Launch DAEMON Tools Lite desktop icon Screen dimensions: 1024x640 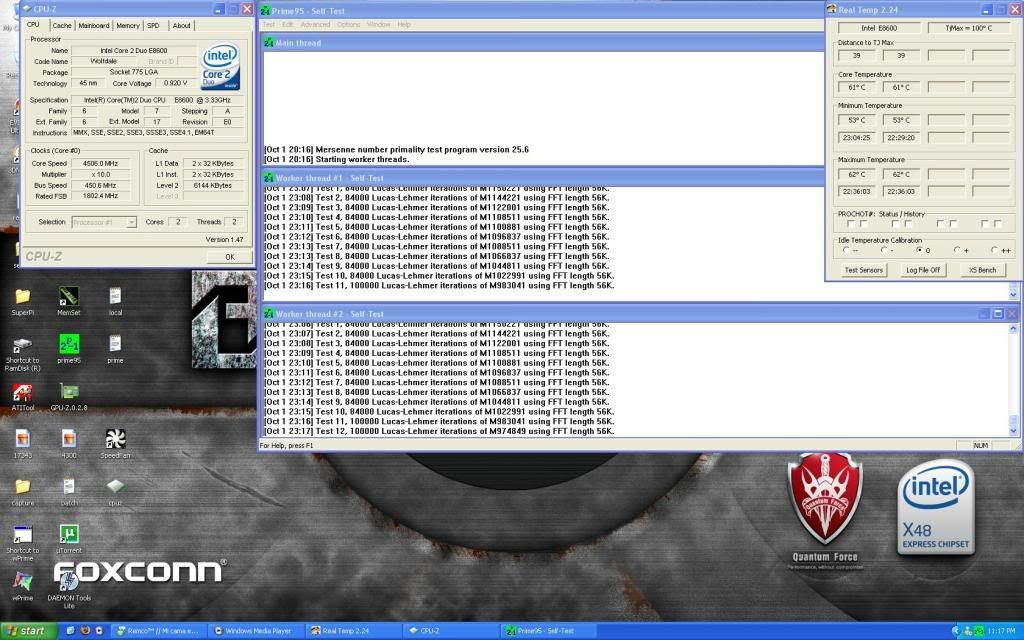69,581
